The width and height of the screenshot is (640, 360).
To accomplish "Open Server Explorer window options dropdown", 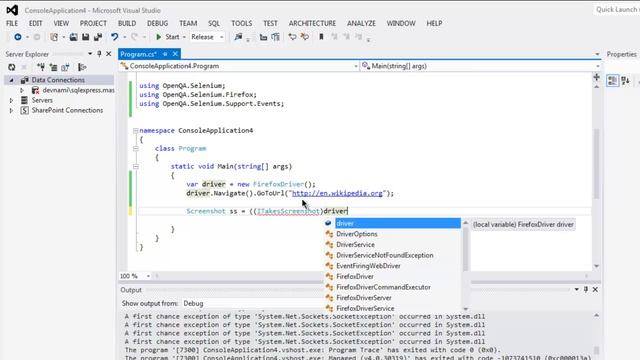I will tap(90, 54).
